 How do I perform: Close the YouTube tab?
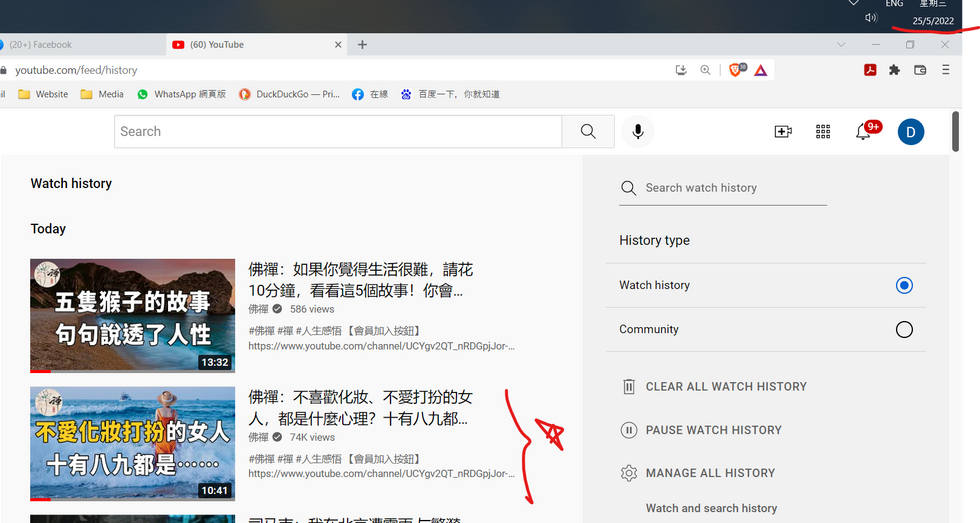(338, 44)
